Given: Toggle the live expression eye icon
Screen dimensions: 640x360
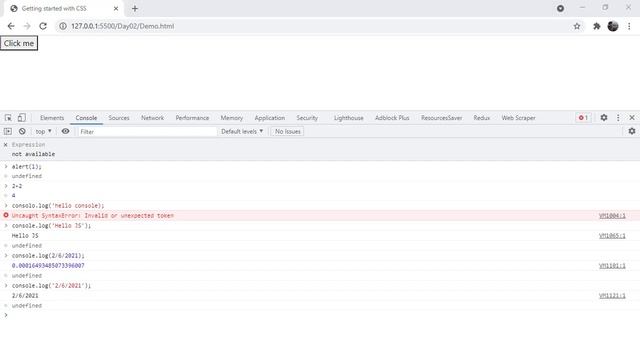Looking at the screenshot, I should pos(65,131).
